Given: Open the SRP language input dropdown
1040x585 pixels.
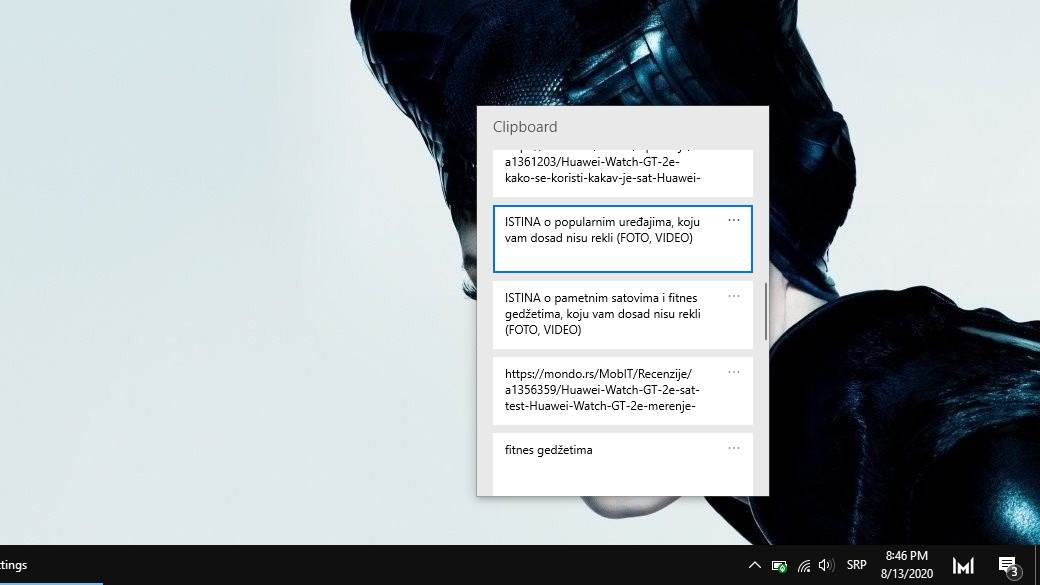Looking at the screenshot, I should tap(855, 565).
